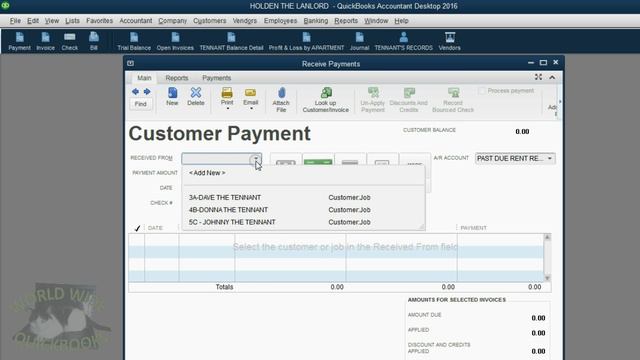Open the Banking menu

point(316,21)
